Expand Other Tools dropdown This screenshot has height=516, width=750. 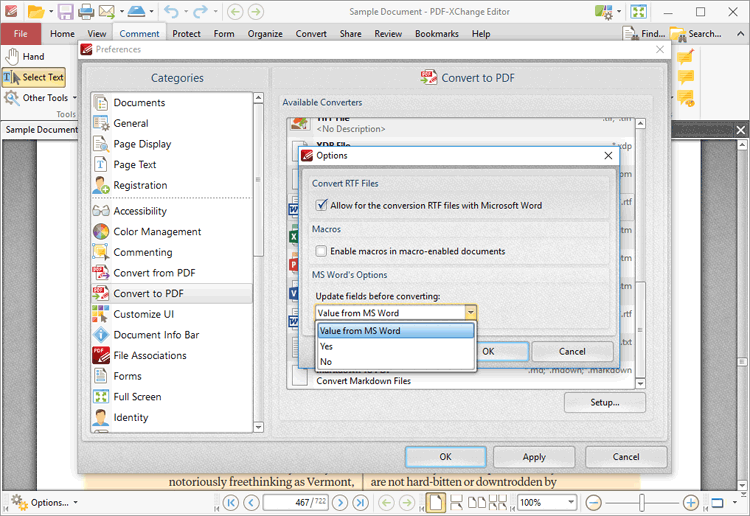click(75, 98)
